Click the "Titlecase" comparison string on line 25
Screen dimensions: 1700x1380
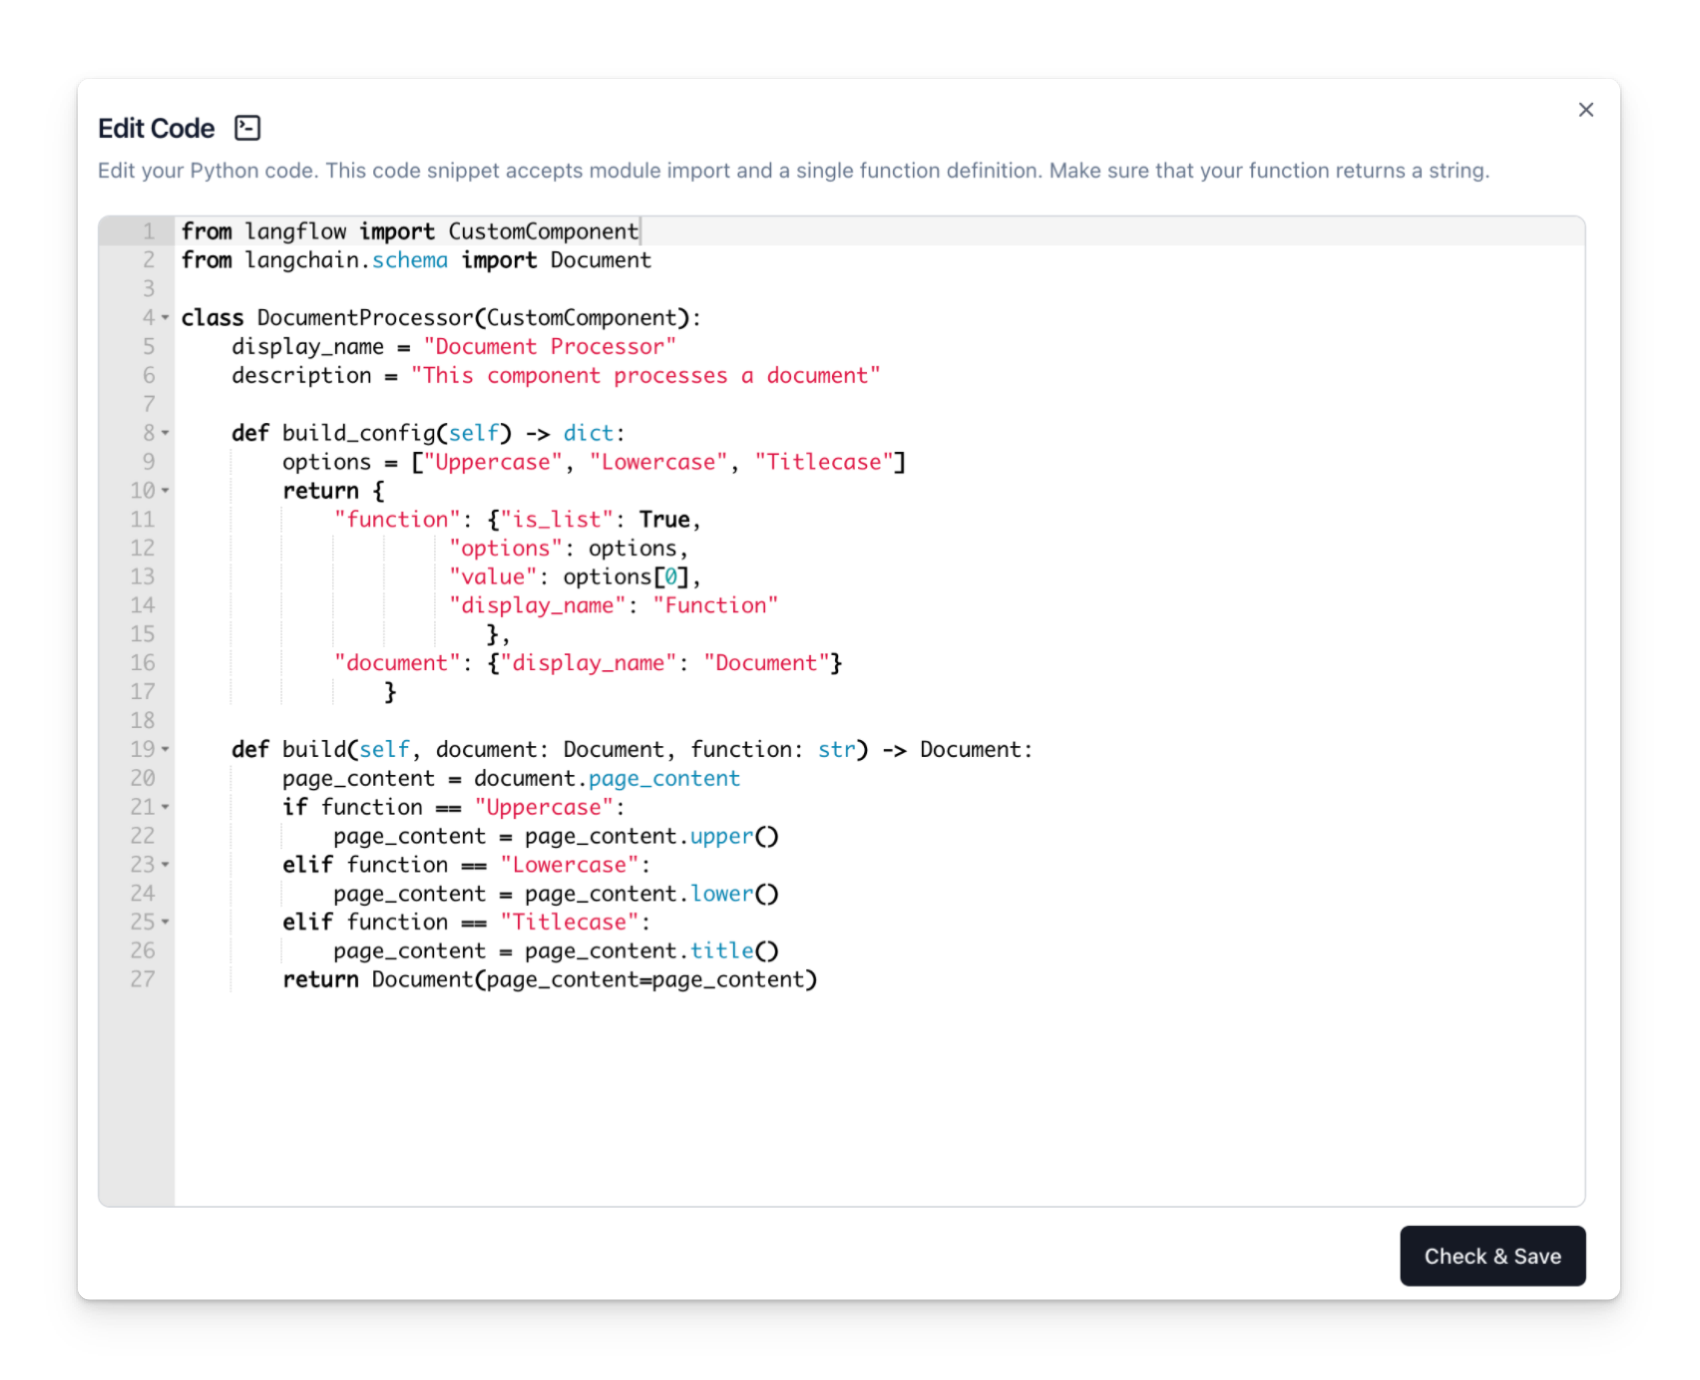click(570, 922)
